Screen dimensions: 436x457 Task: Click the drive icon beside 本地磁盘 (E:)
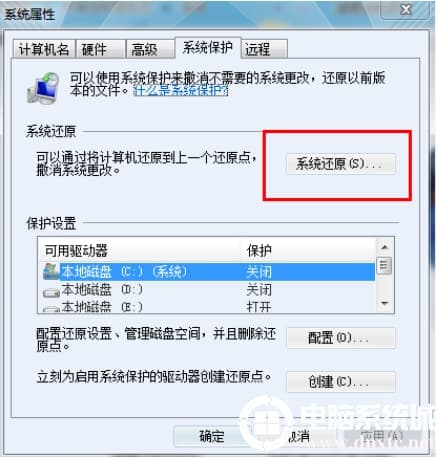click(51, 309)
